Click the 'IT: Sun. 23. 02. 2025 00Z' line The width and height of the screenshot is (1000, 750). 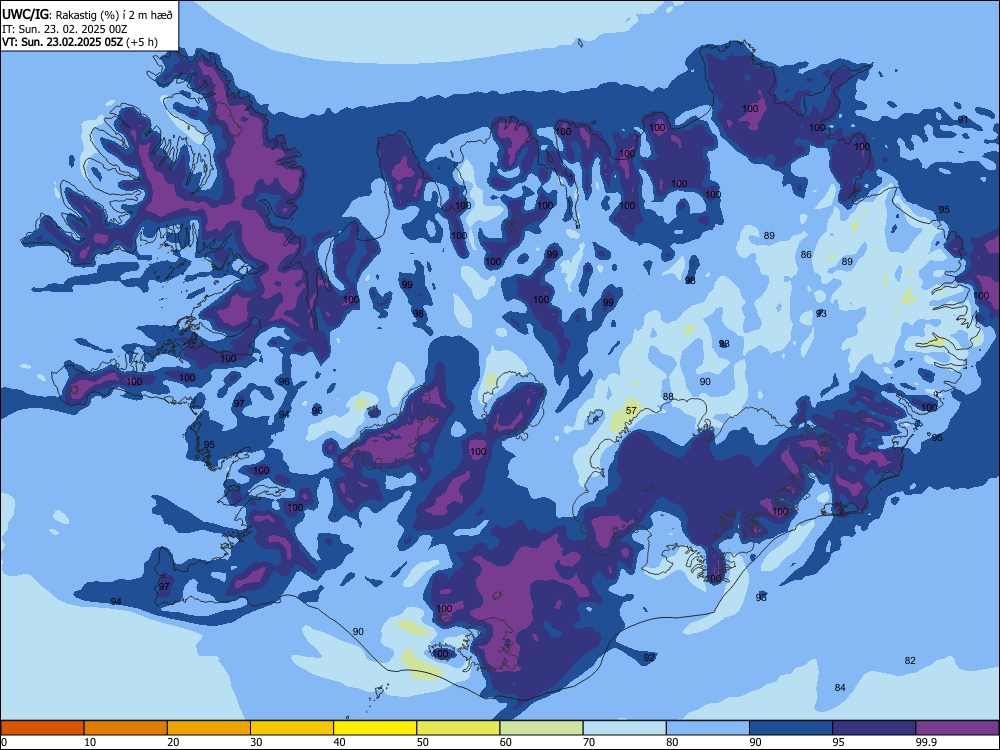click(x=64, y=29)
